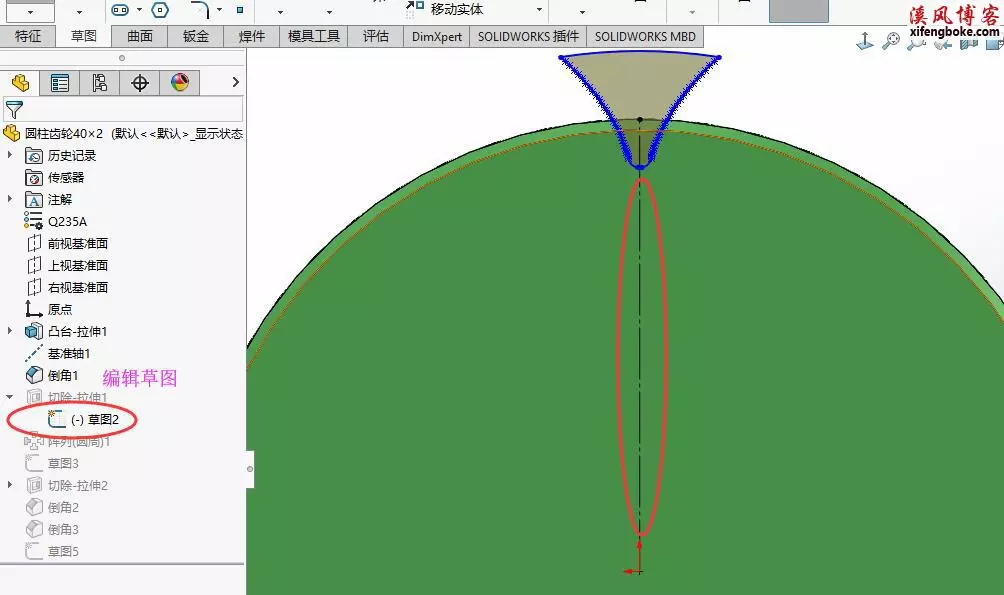Switch to the 钣金 tab
Viewport: 1004px width, 595px height.
195,36
